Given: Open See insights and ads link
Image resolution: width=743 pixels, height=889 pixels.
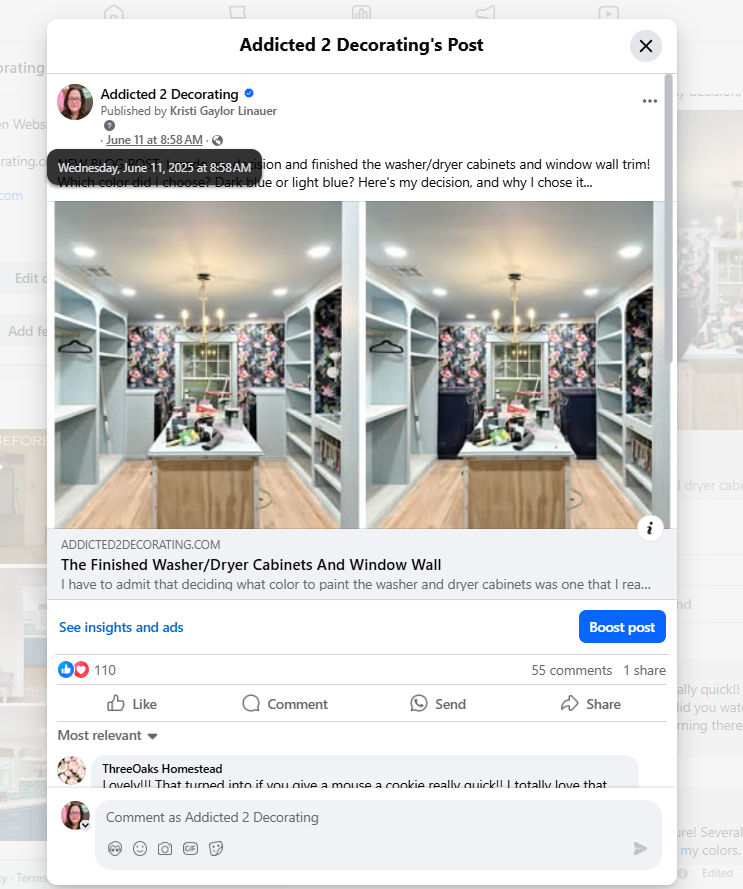Looking at the screenshot, I should point(121,627).
